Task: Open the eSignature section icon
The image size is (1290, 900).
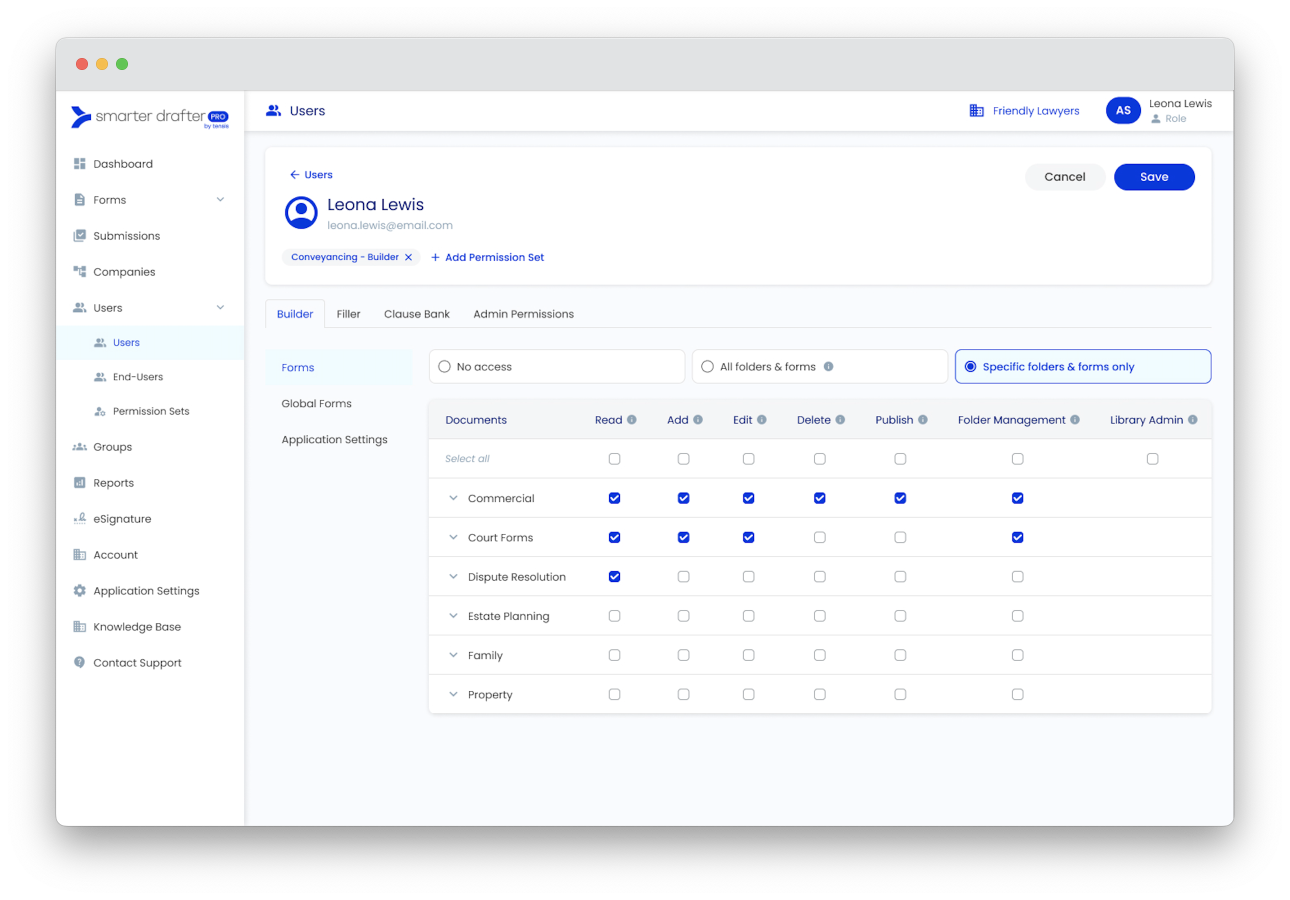Action: pos(80,518)
